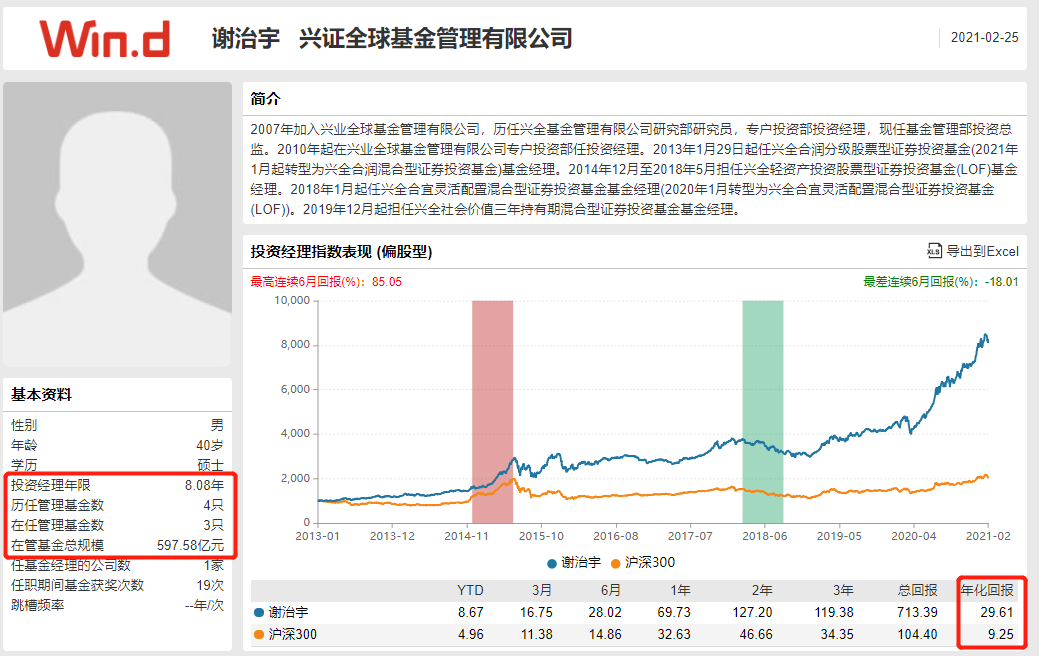Click the 简介 section title

click(x=266, y=99)
